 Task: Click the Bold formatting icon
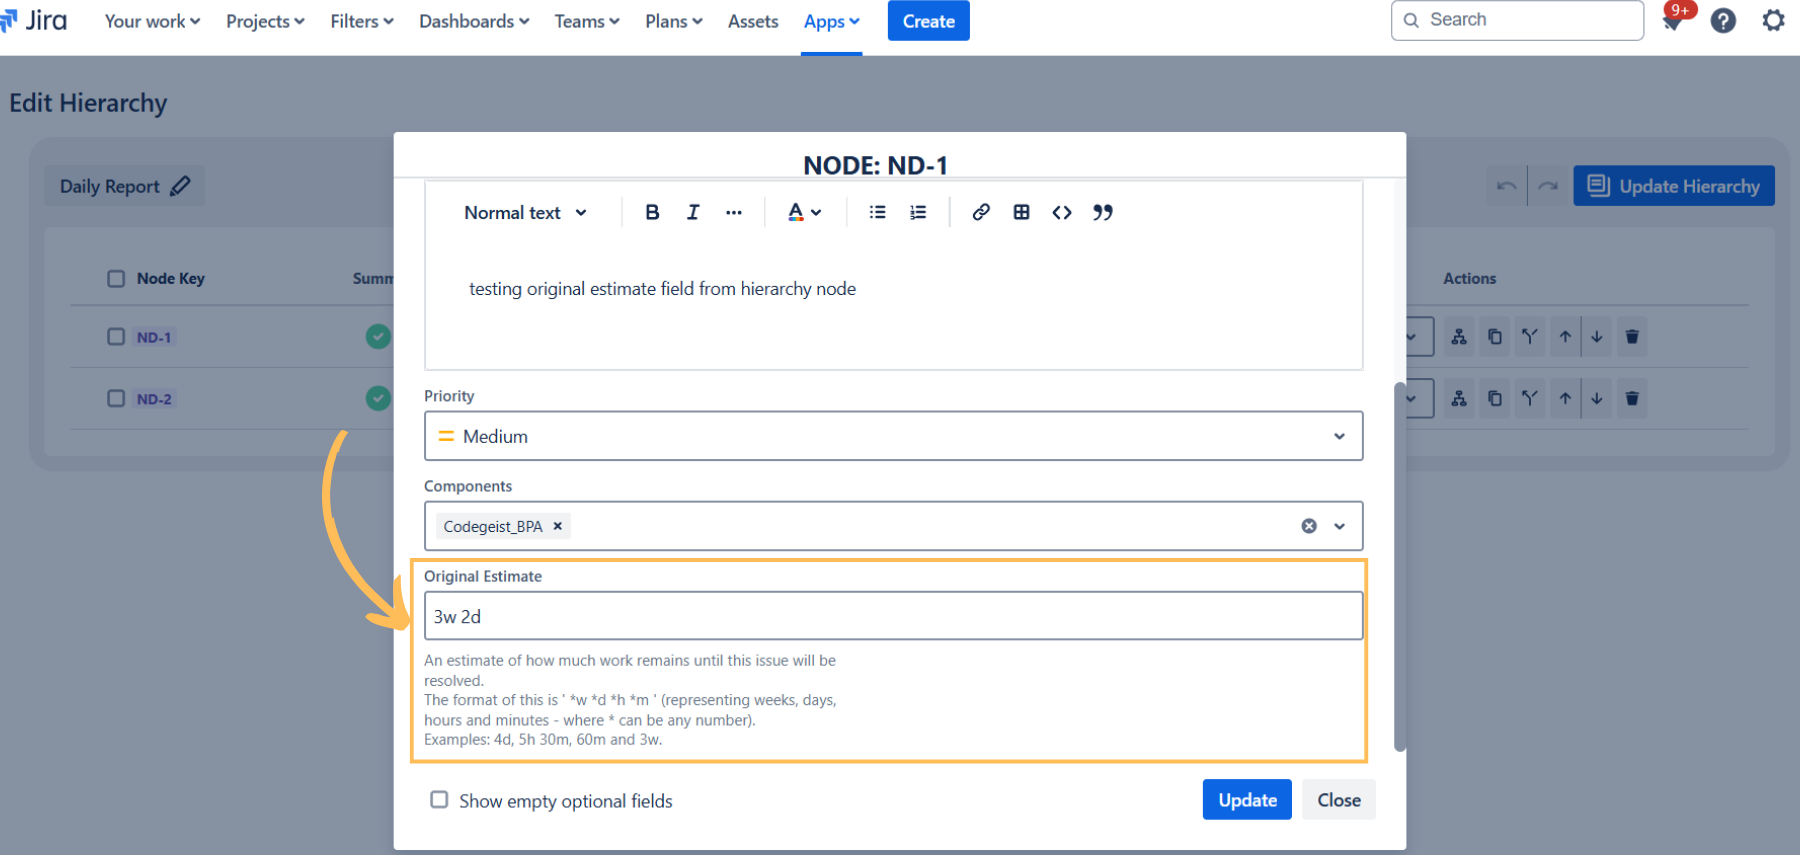652,212
